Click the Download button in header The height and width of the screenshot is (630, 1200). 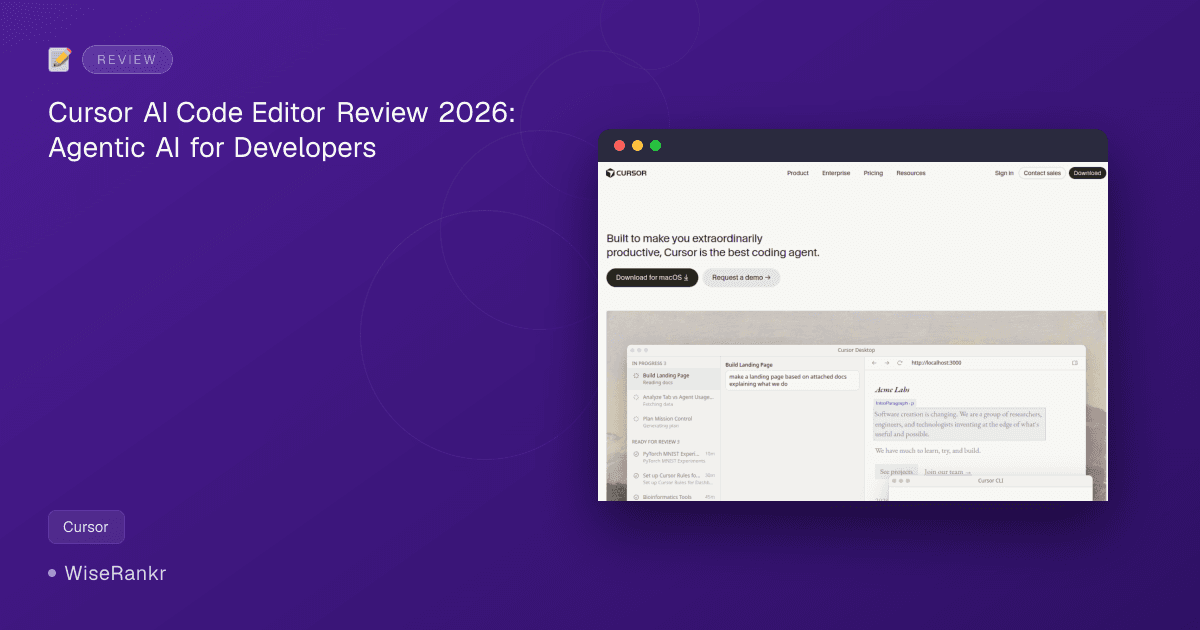point(1087,173)
